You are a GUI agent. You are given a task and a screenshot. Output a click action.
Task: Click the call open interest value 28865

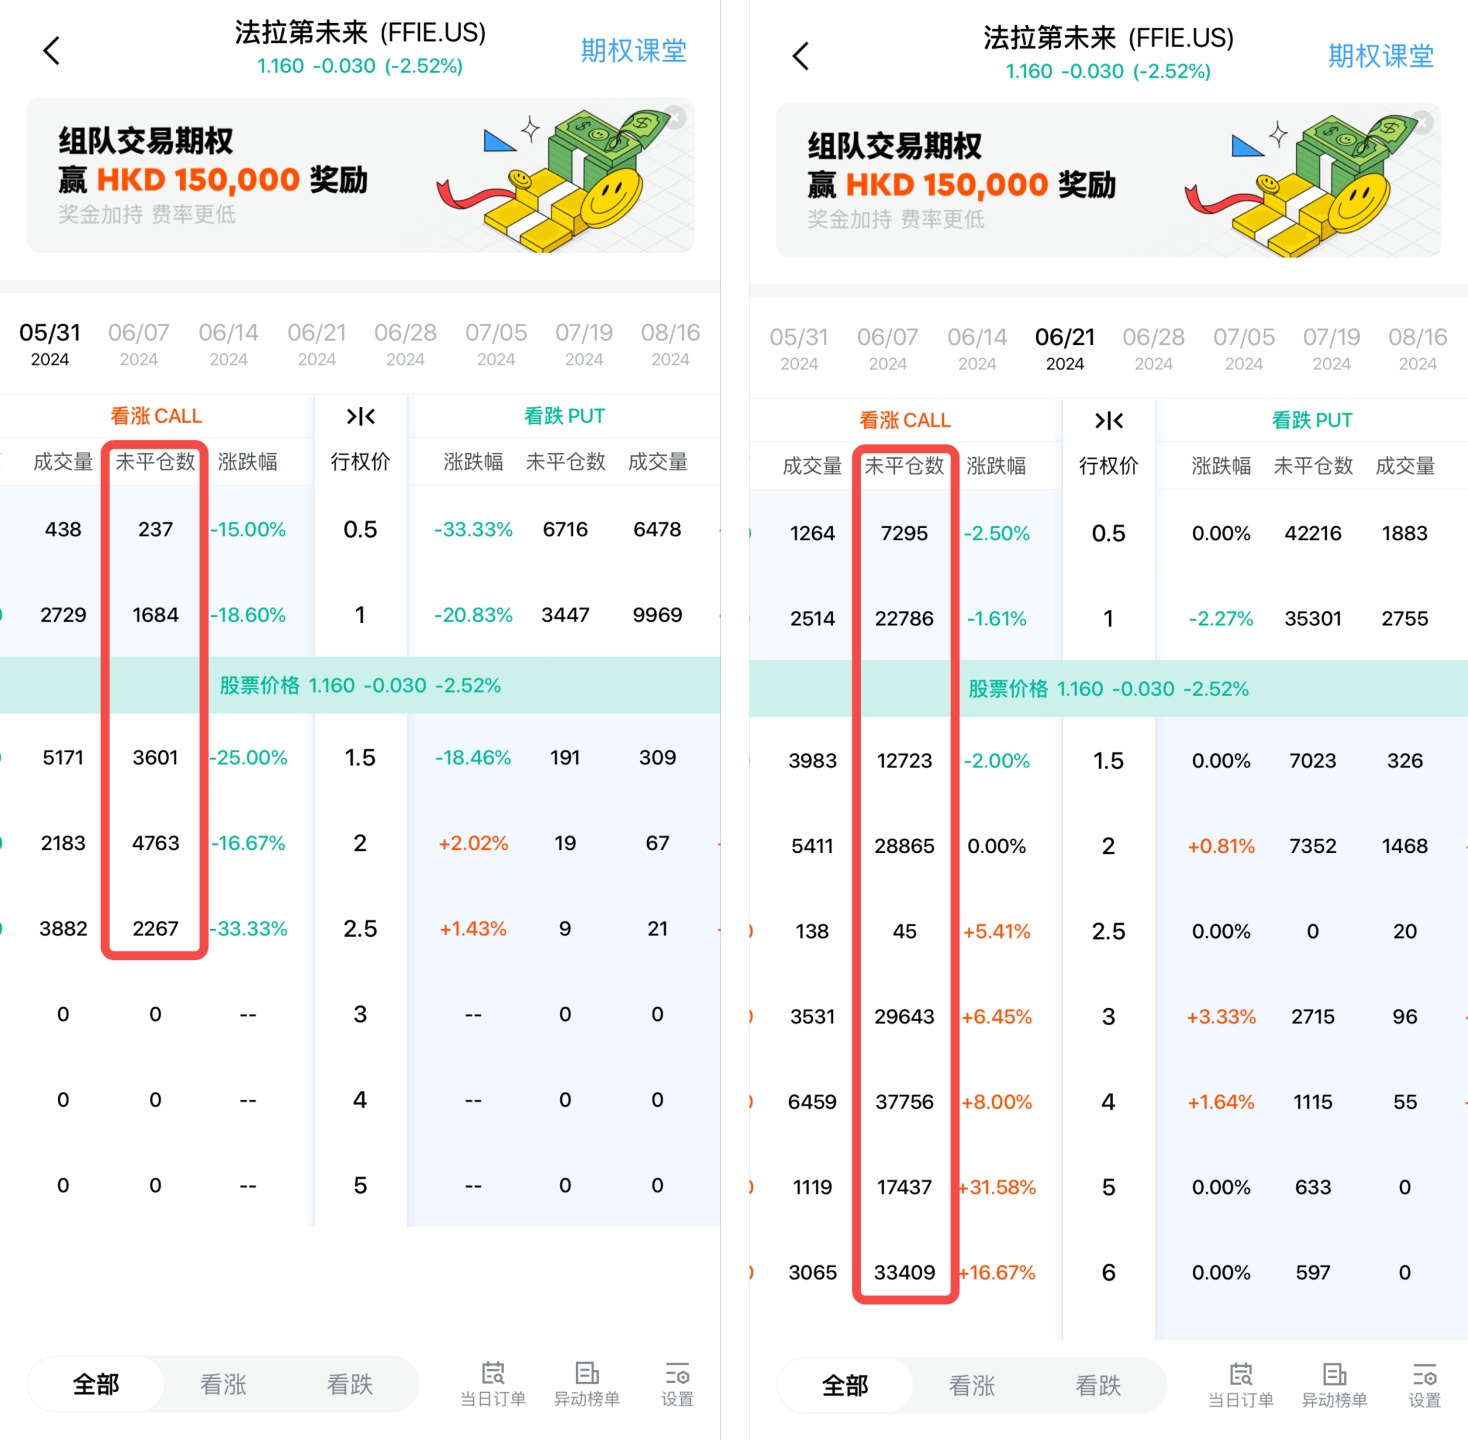coord(904,847)
